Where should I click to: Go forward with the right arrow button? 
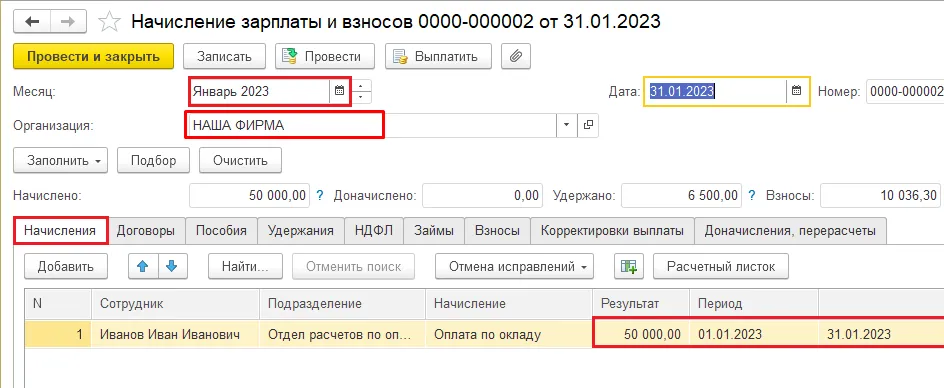69,22
